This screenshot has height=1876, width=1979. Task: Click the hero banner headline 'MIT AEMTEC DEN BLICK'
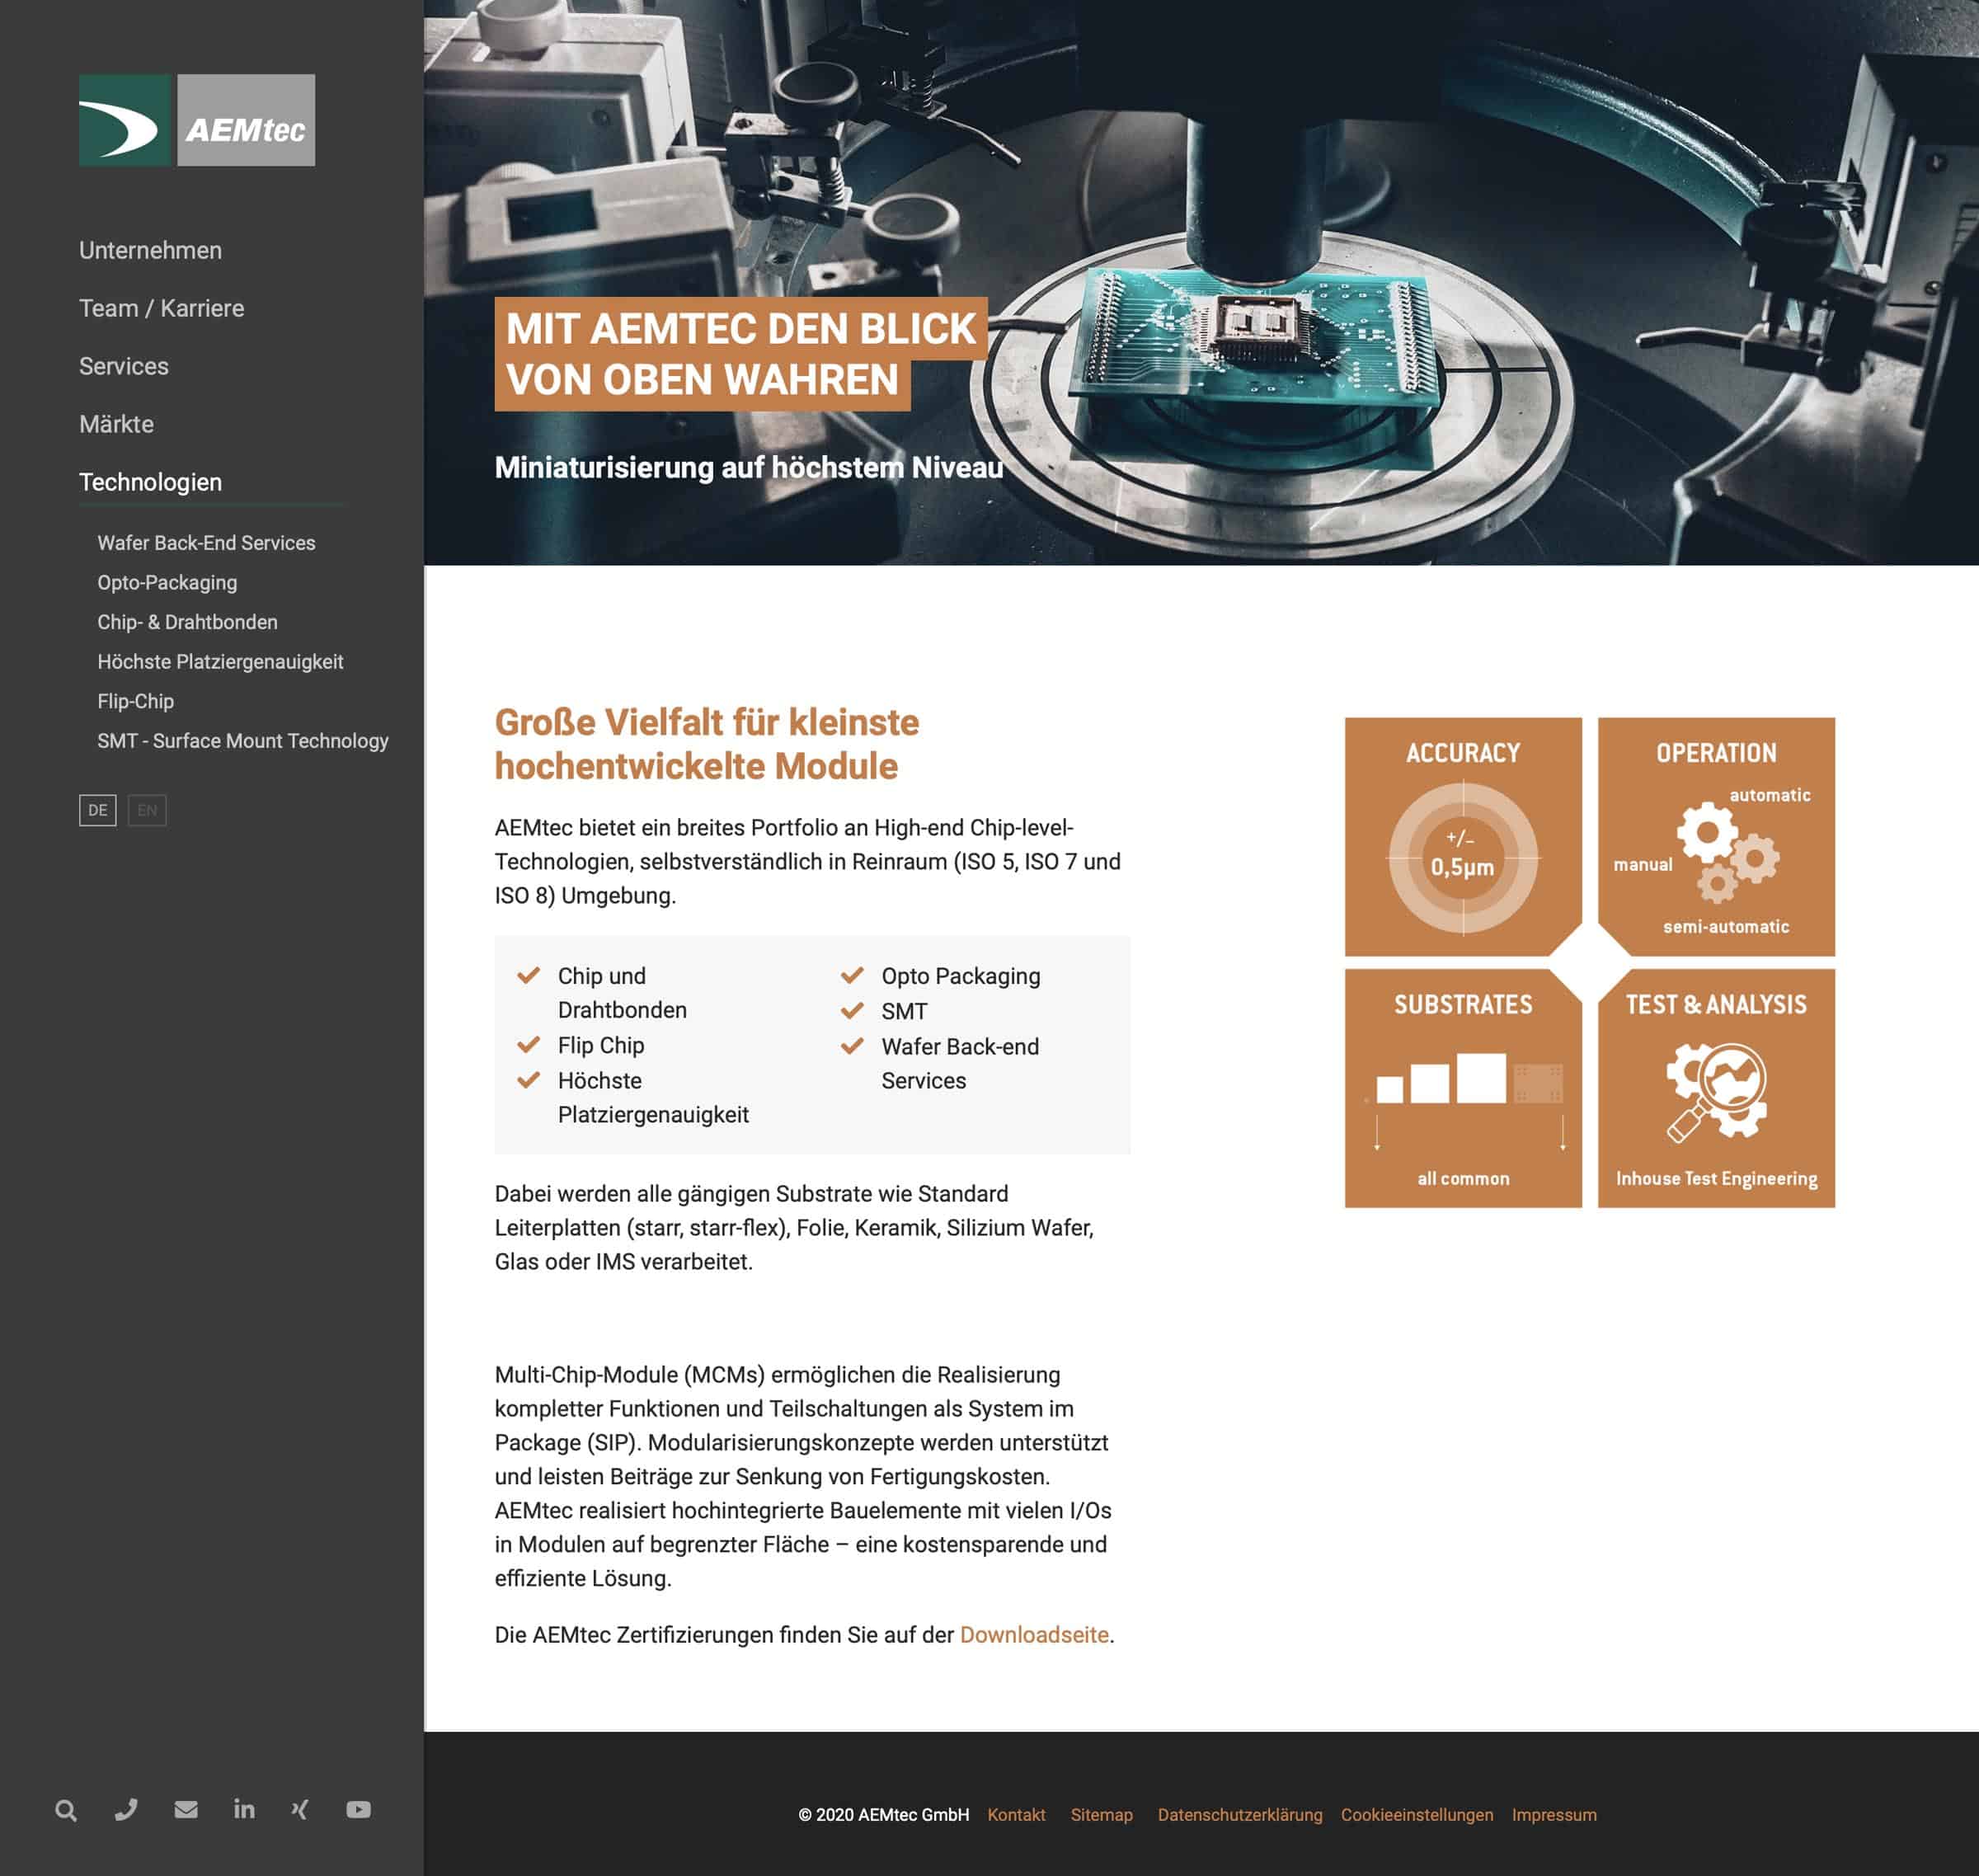(x=741, y=329)
